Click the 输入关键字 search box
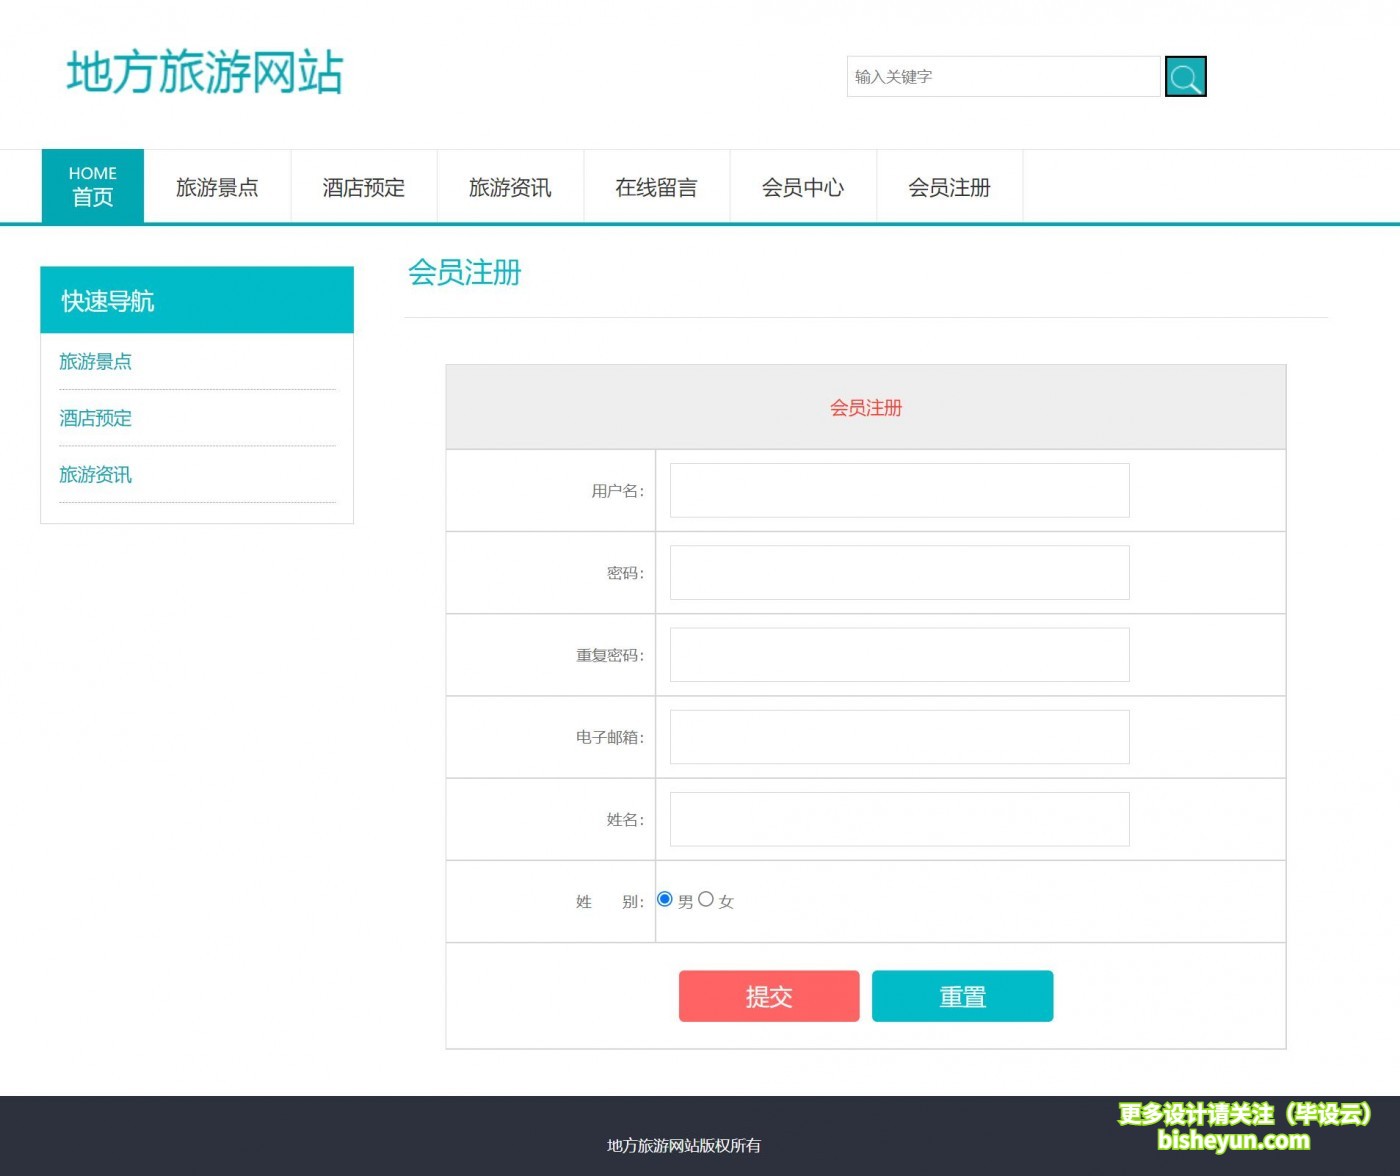The width and height of the screenshot is (1400, 1176). point(1003,76)
